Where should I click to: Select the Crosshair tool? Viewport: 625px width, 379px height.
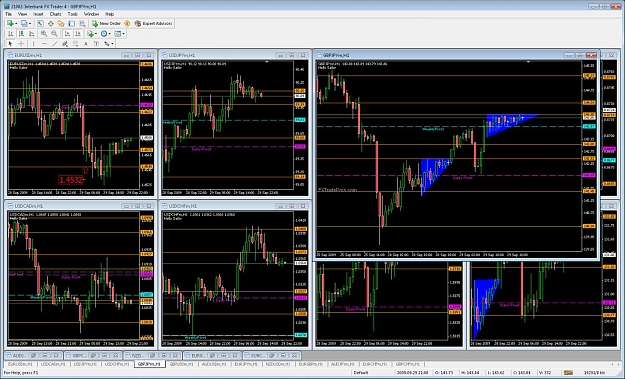[x=21, y=43]
